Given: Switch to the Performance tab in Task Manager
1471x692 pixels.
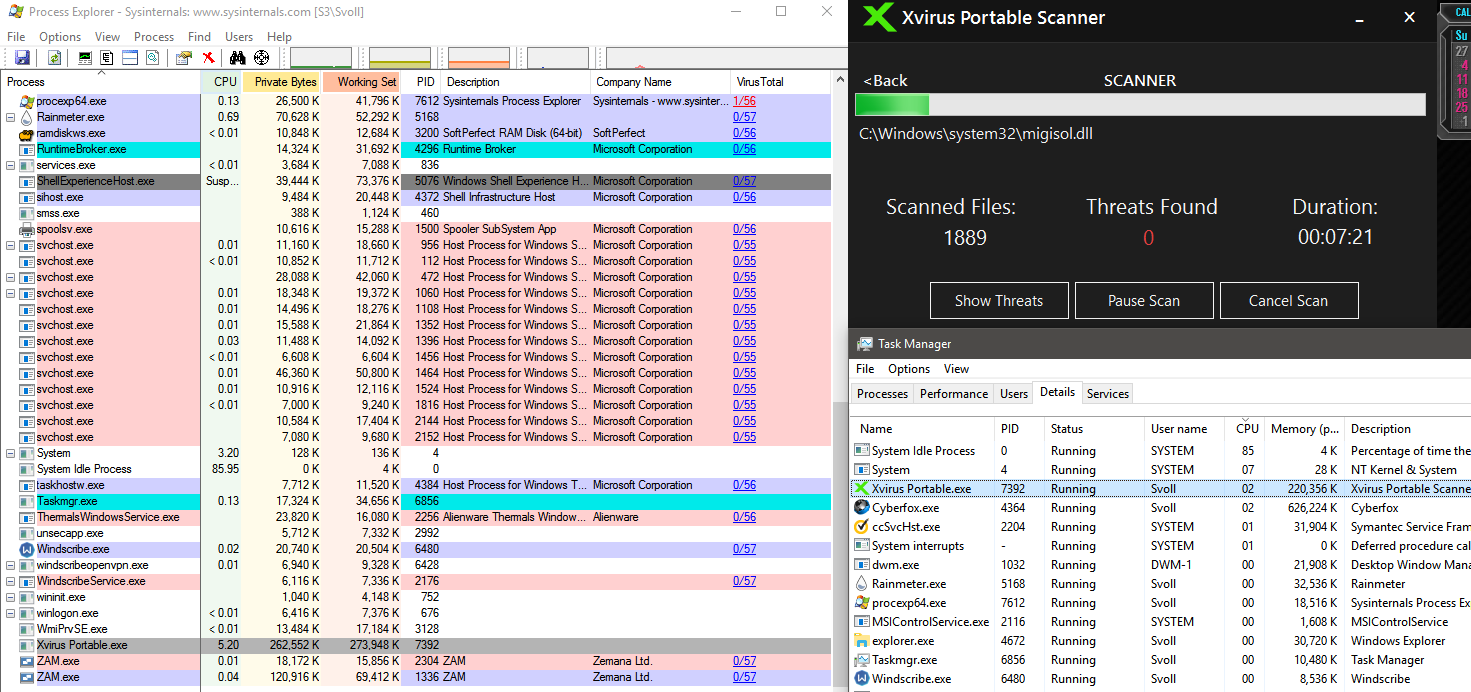Looking at the screenshot, I should click(x=953, y=394).
